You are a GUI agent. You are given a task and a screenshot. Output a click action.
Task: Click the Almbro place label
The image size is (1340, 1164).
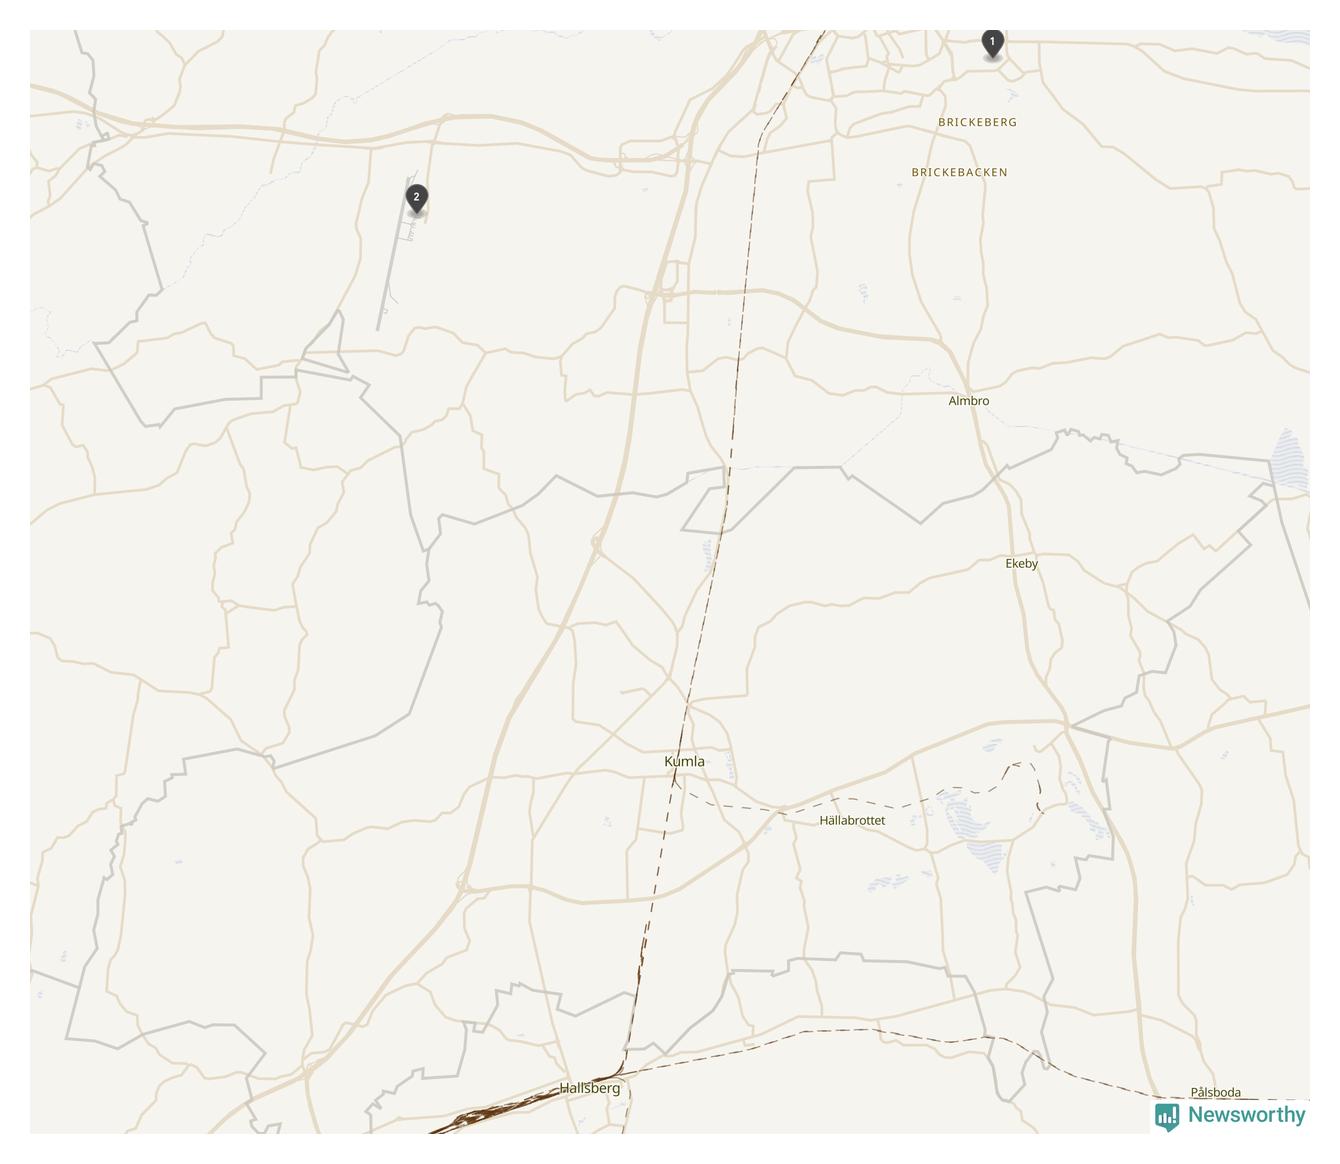pos(968,401)
